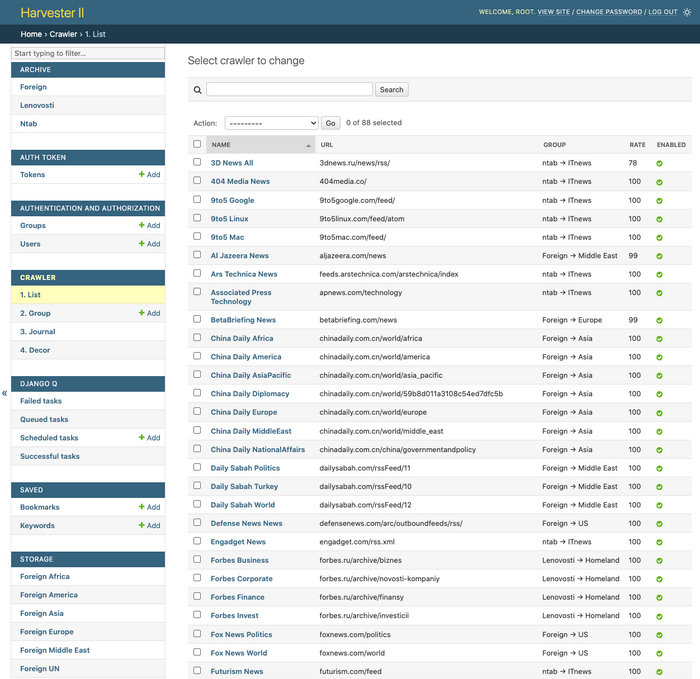Viewport: 700px width, 679px height.
Task: Click the Change Password link
Action: click(x=609, y=12)
